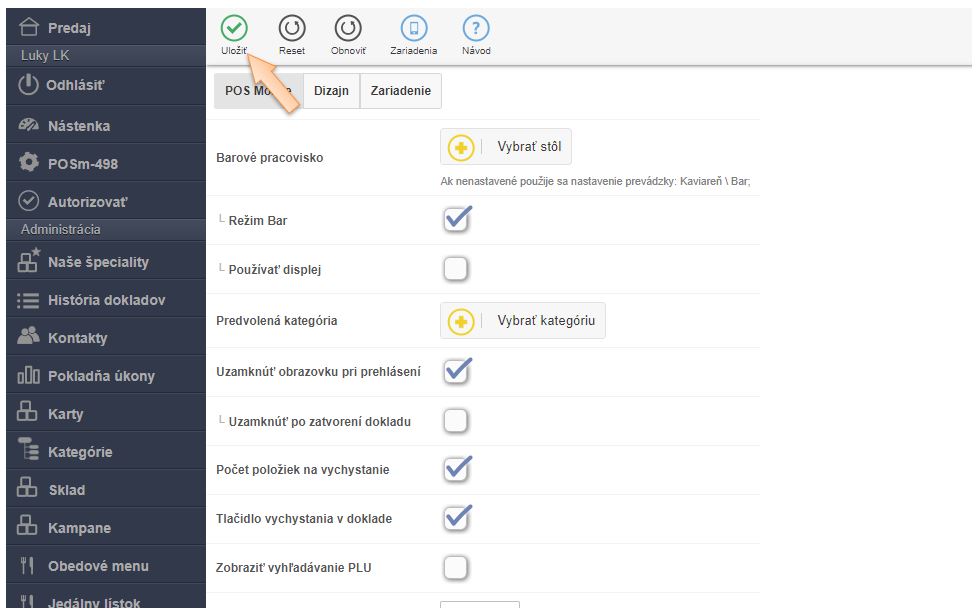Open the Vybrať stôl selector
The width and height of the screenshot is (979, 614).
[506, 147]
